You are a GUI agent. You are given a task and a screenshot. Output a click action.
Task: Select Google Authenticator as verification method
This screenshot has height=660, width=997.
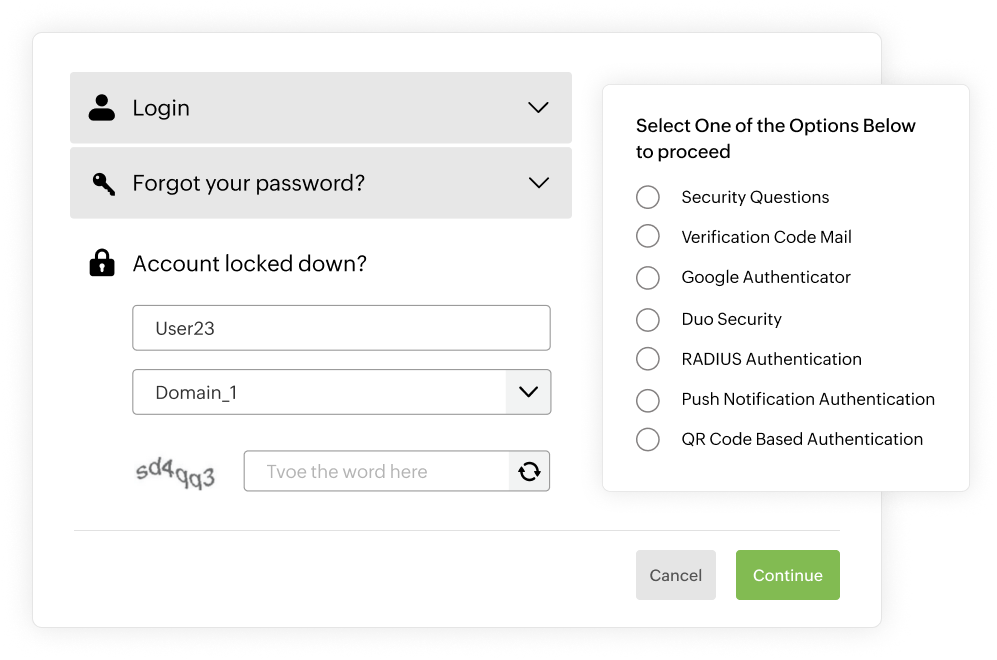647,277
